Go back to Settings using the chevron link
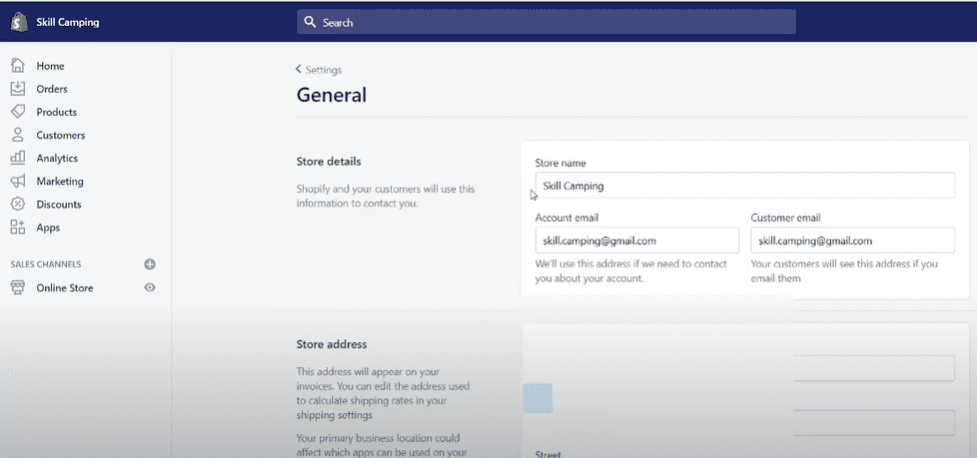Viewport: 977px width, 458px height. tap(318, 70)
